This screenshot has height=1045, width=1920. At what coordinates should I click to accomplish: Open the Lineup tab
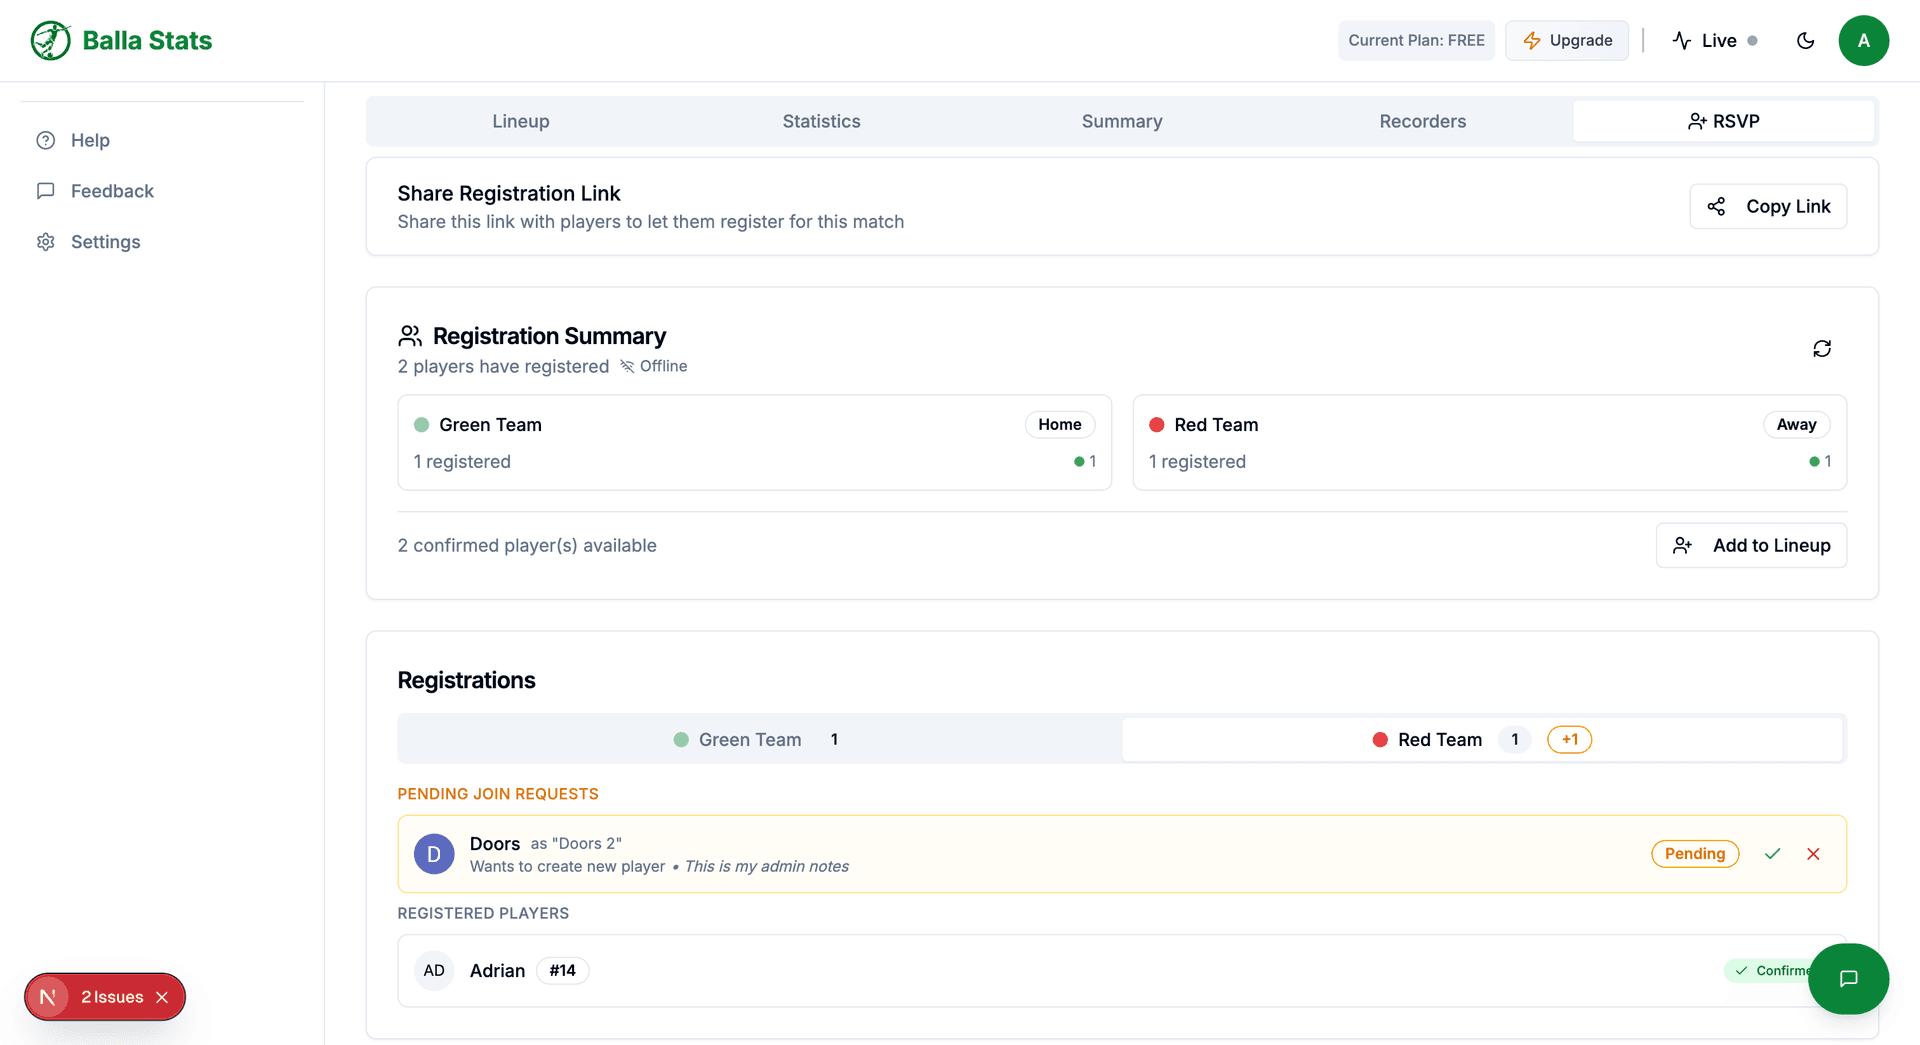click(520, 121)
